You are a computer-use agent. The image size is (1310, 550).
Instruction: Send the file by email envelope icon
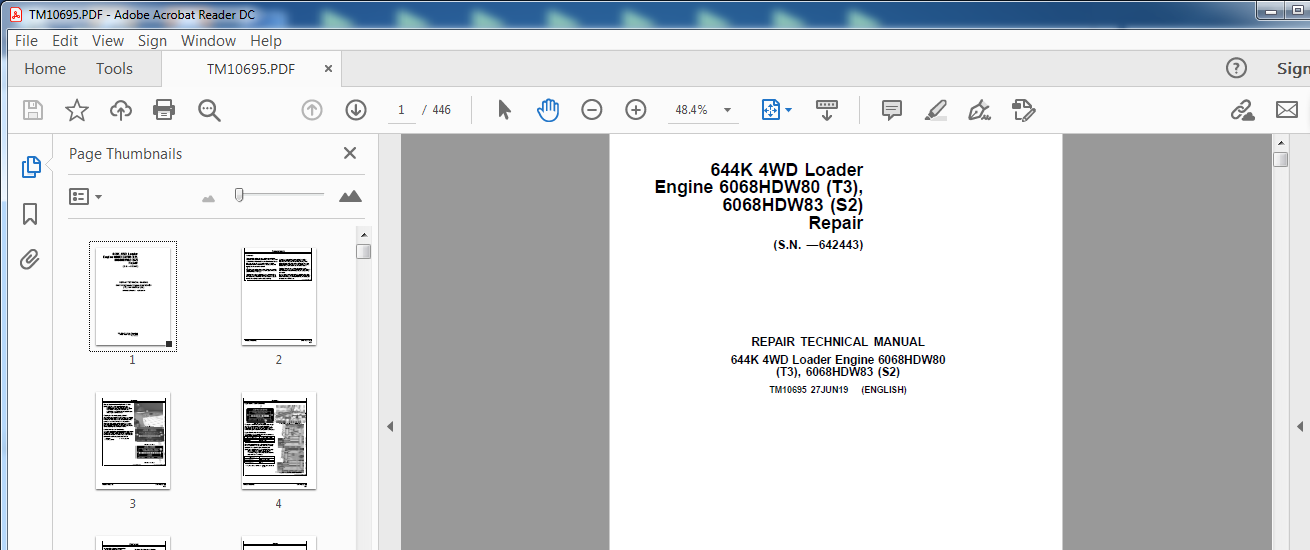click(x=1286, y=110)
